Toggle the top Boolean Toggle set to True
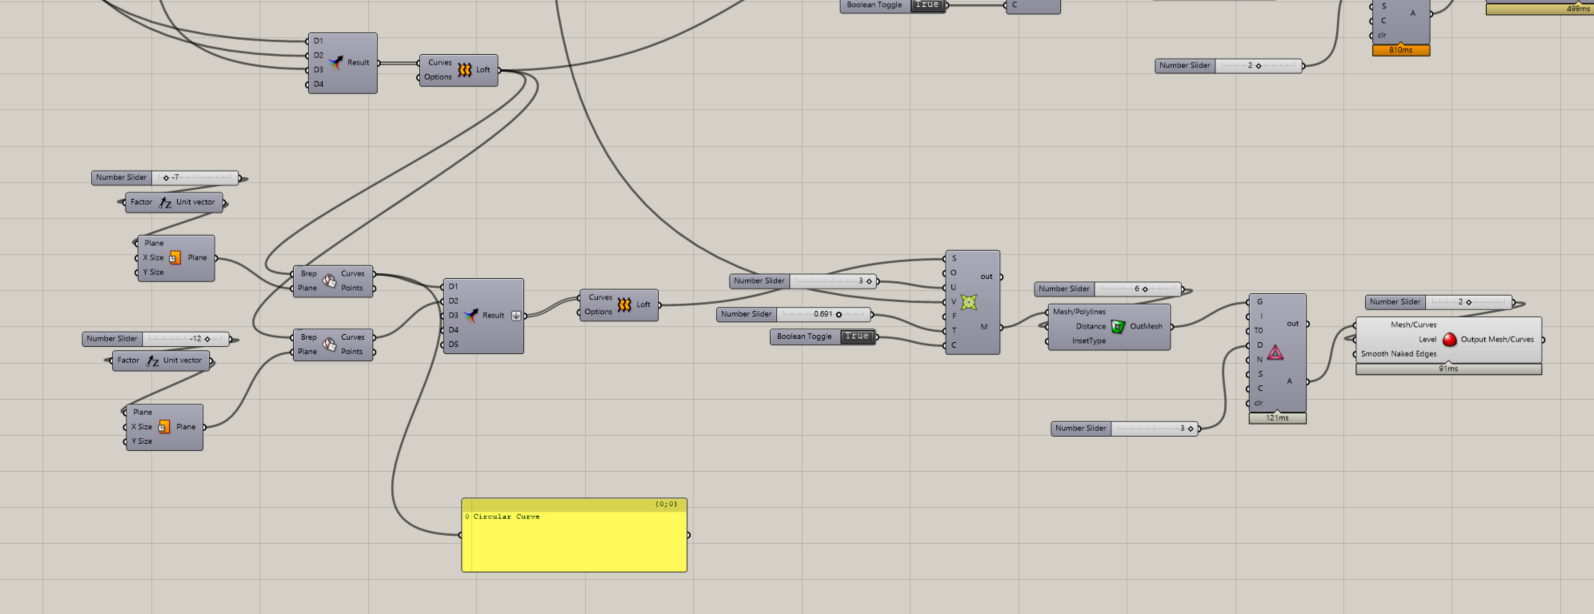The height and width of the screenshot is (614, 1594). click(927, 5)
